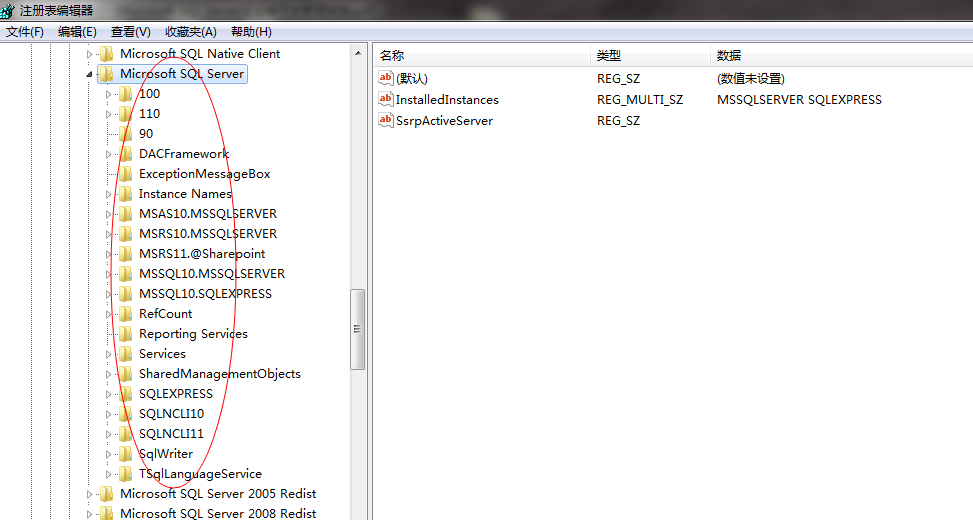Click the tree pane vertical scrollbar thumb

(x=357, y=329)
